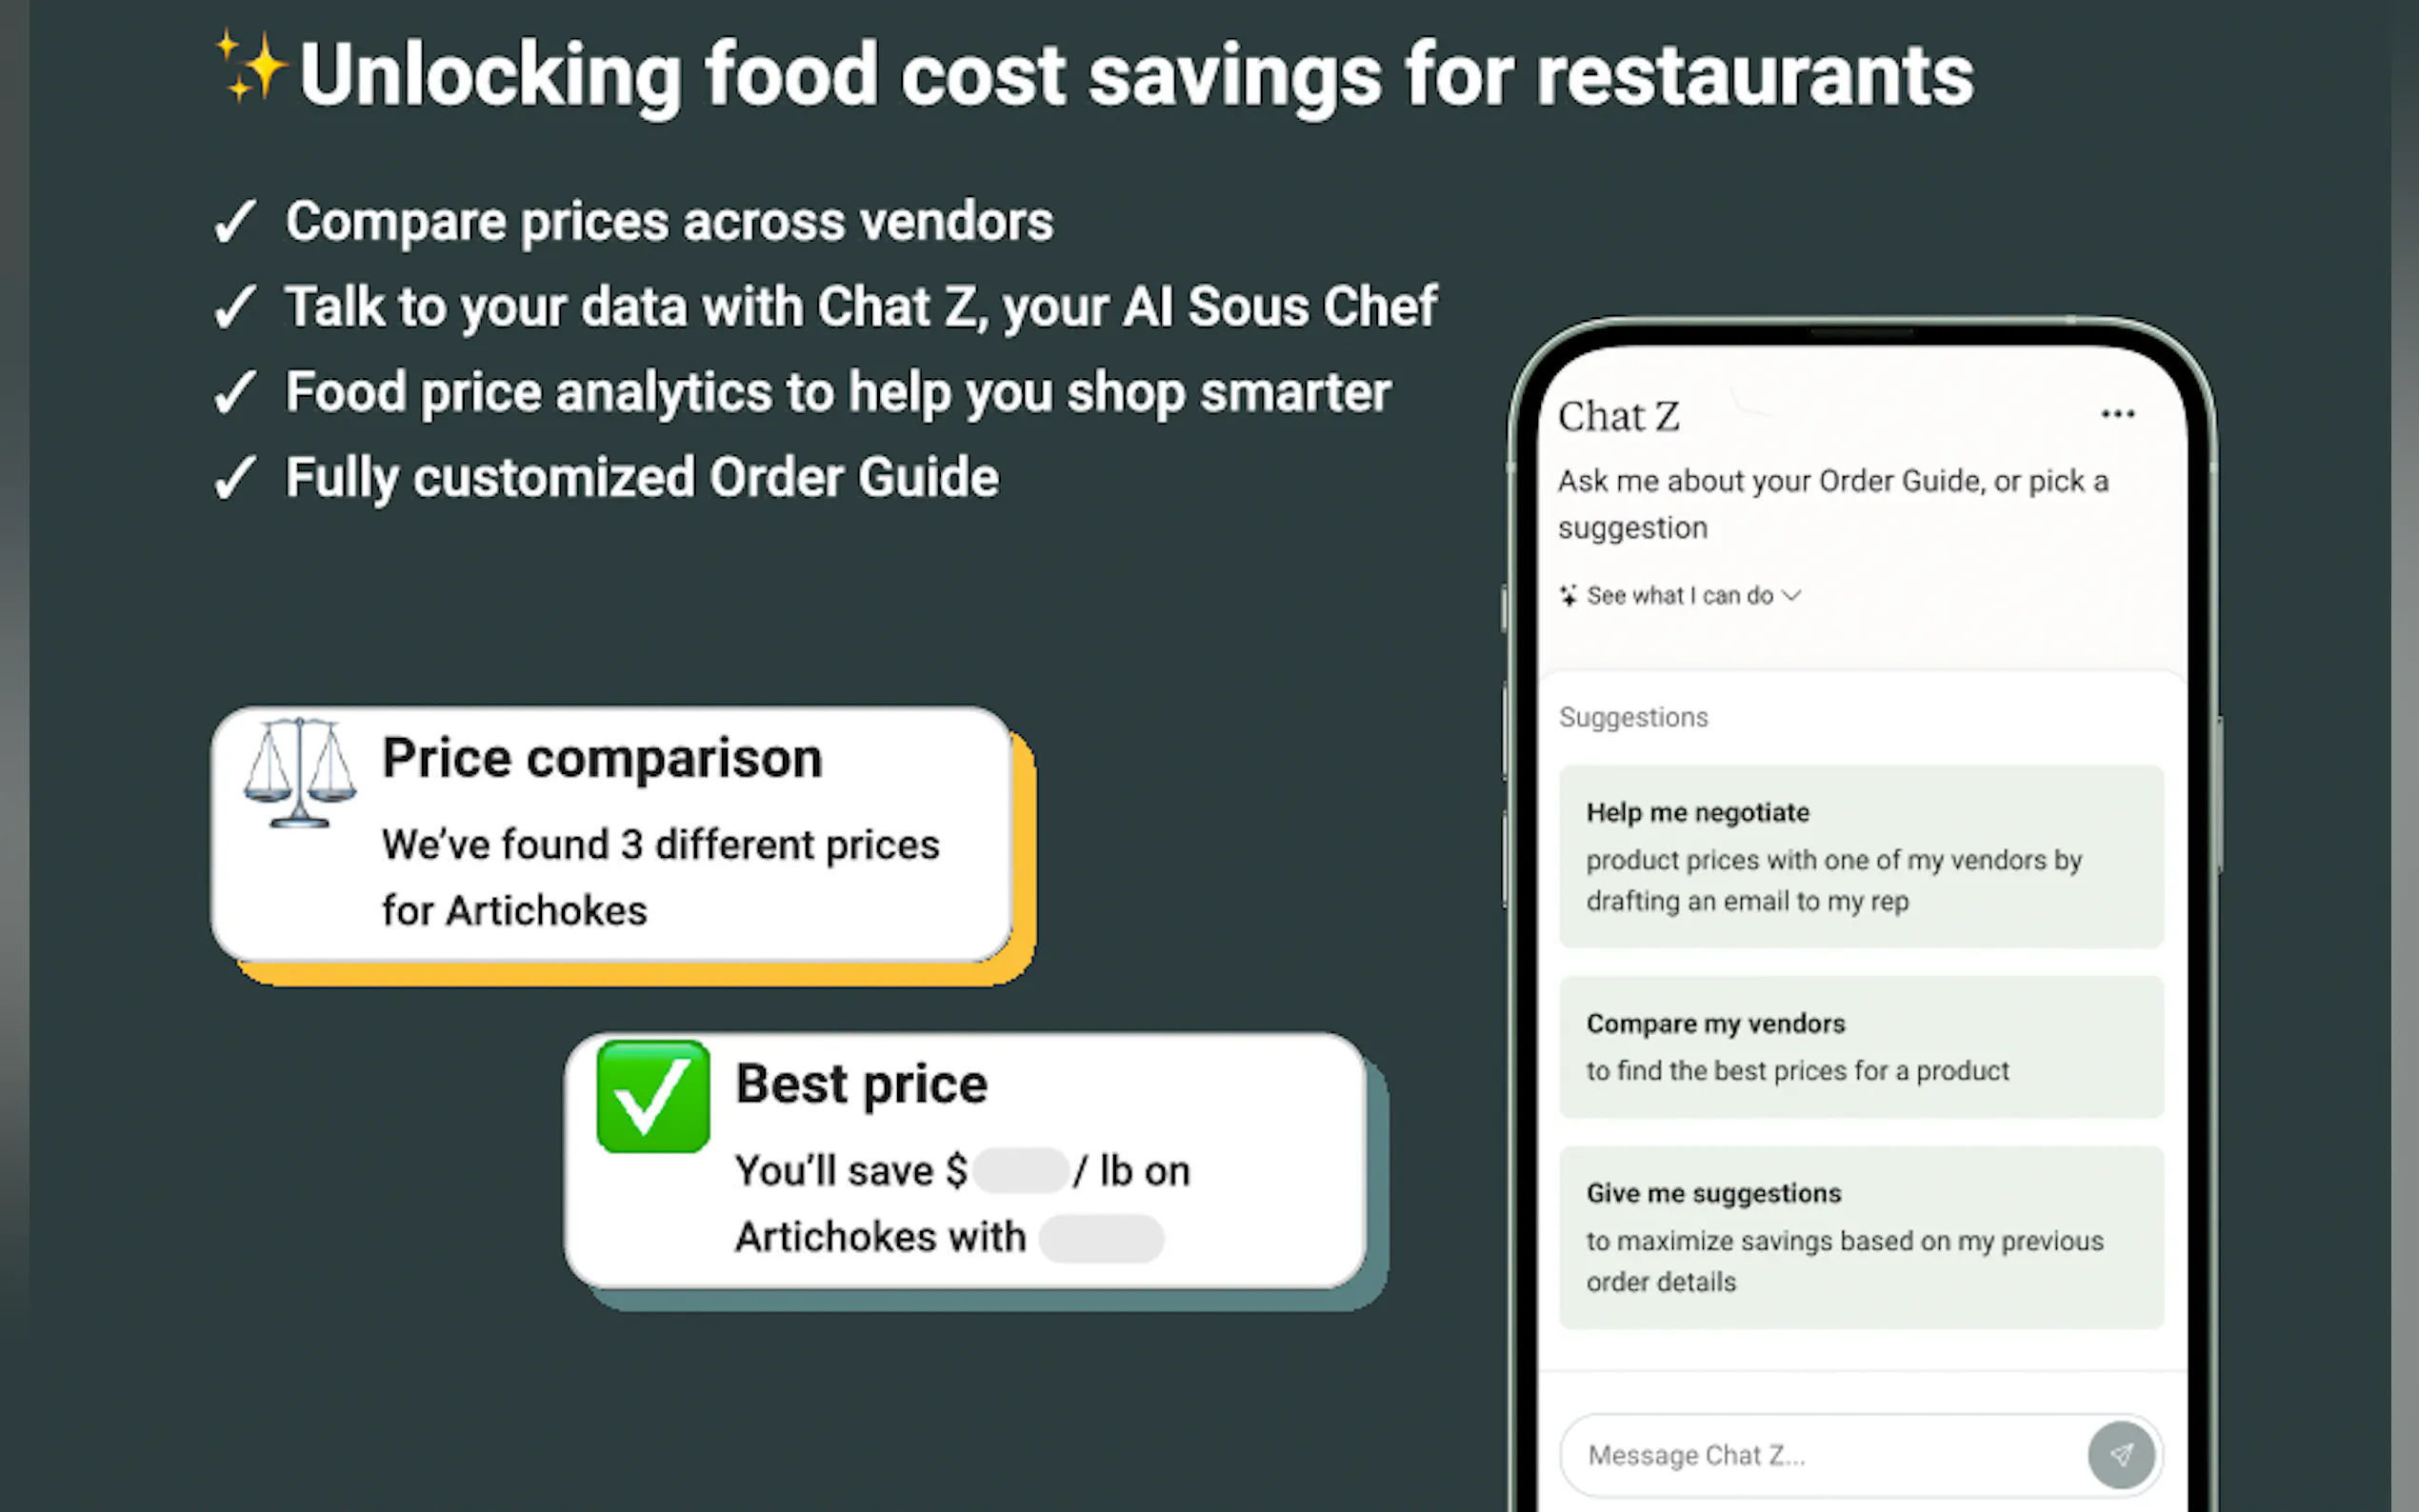
Task: Select the Help me negotiate suggestion
Action: tap(1860, 856)
